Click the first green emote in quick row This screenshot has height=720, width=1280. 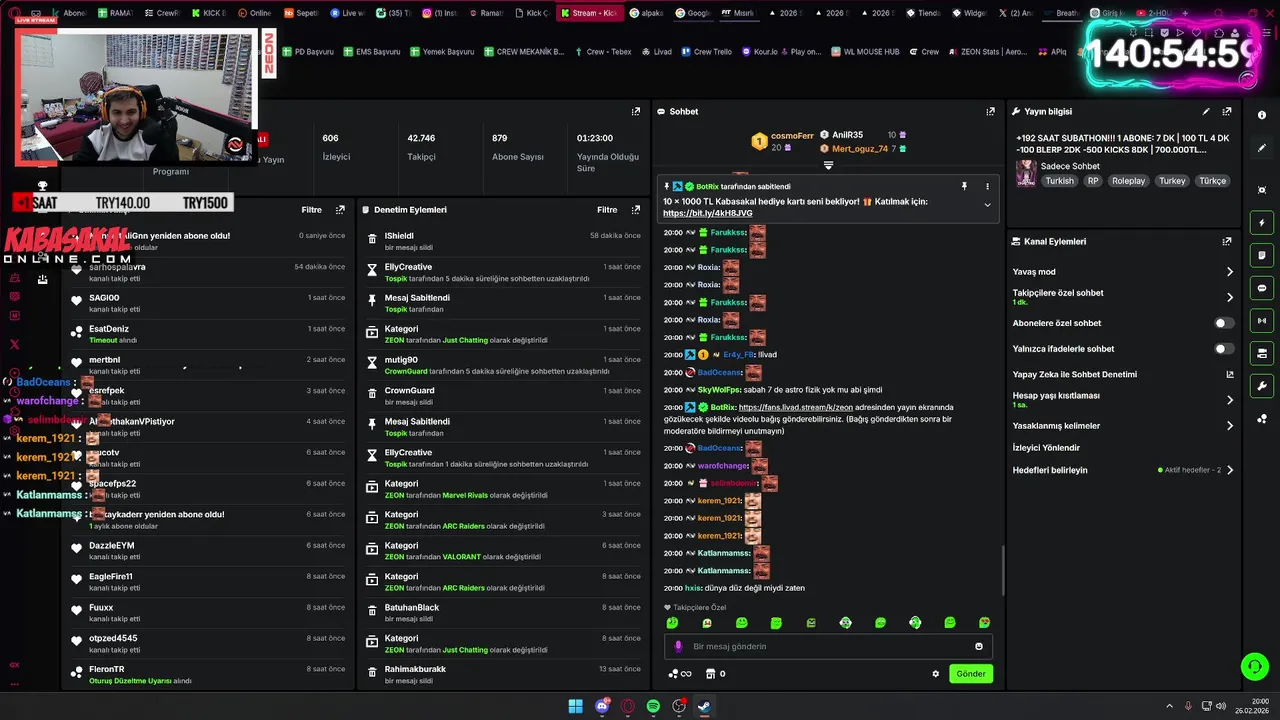click(x=672, y=623)
